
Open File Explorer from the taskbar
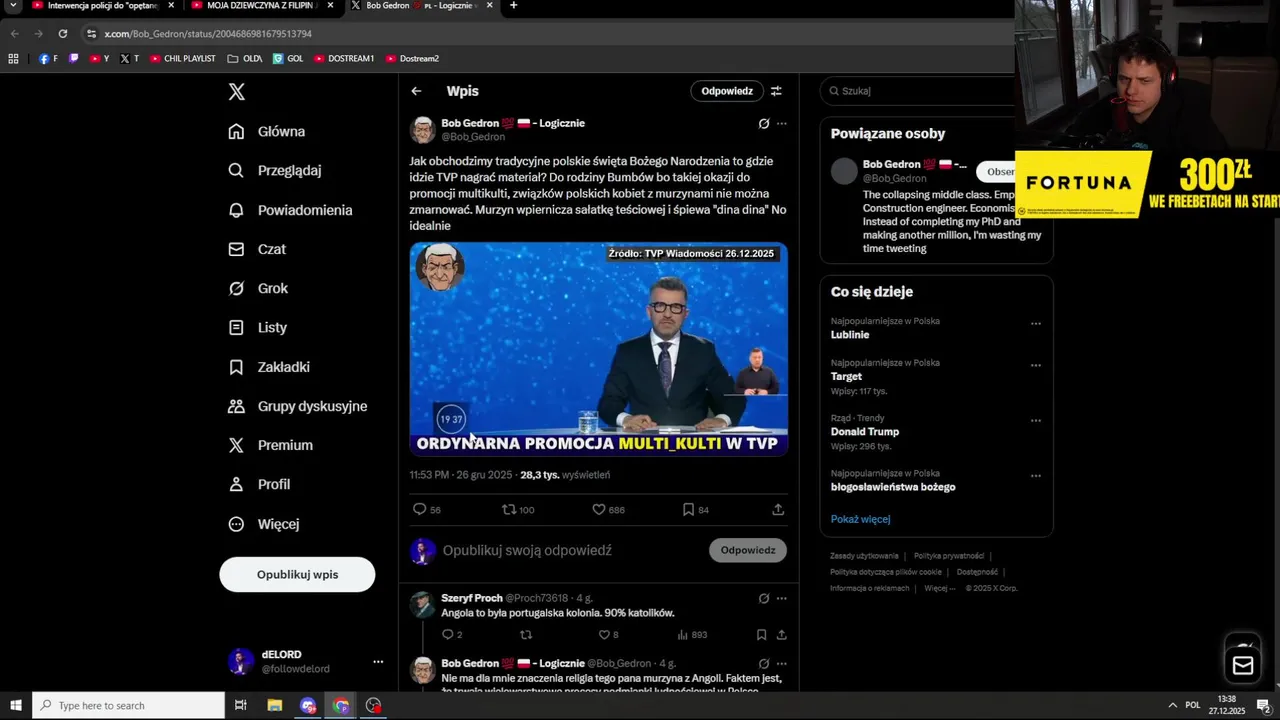[275, 705]
